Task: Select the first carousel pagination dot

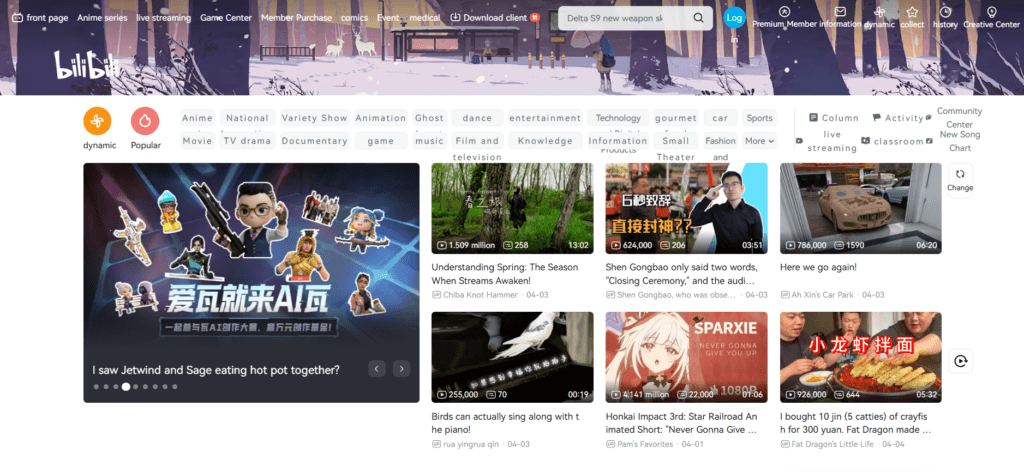Action: point(96,386)
